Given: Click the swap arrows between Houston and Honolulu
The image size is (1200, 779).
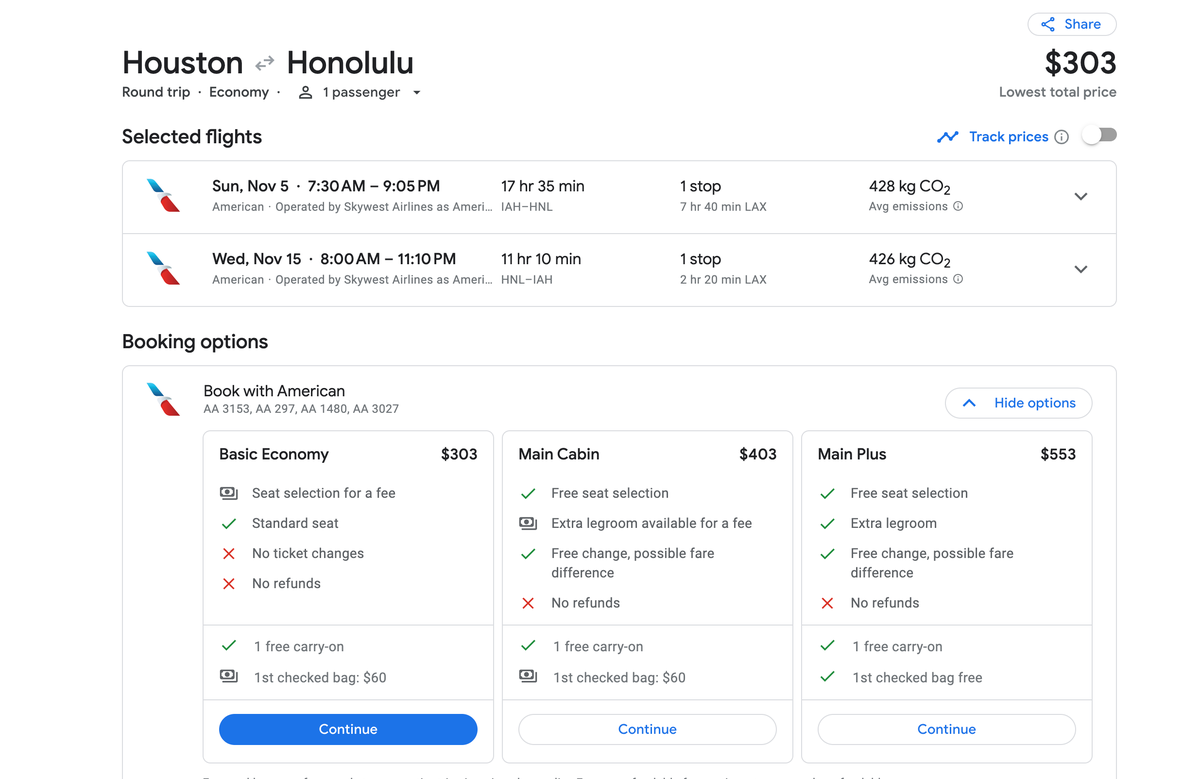Looking at the screenshot, I should coord(264,62).
